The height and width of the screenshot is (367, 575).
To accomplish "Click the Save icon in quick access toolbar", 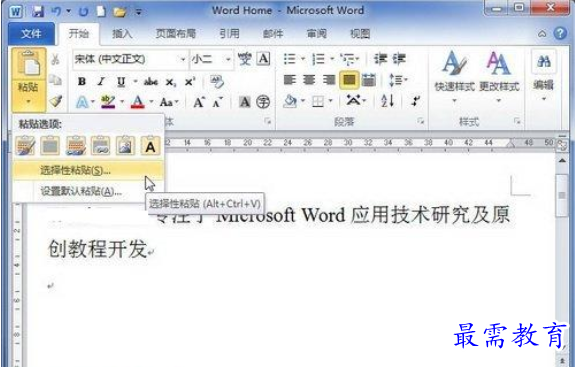I will pyautogui.click(x=38, y=12).
